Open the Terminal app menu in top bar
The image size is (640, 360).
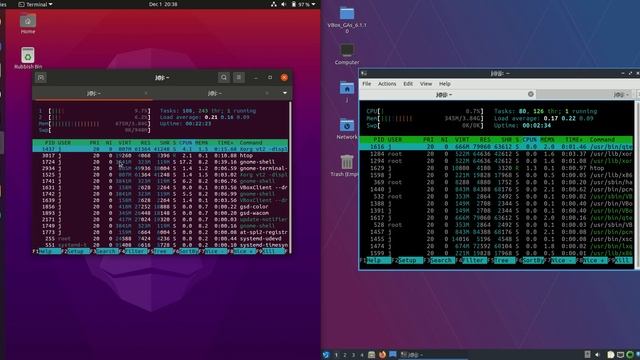coord(36,4)
